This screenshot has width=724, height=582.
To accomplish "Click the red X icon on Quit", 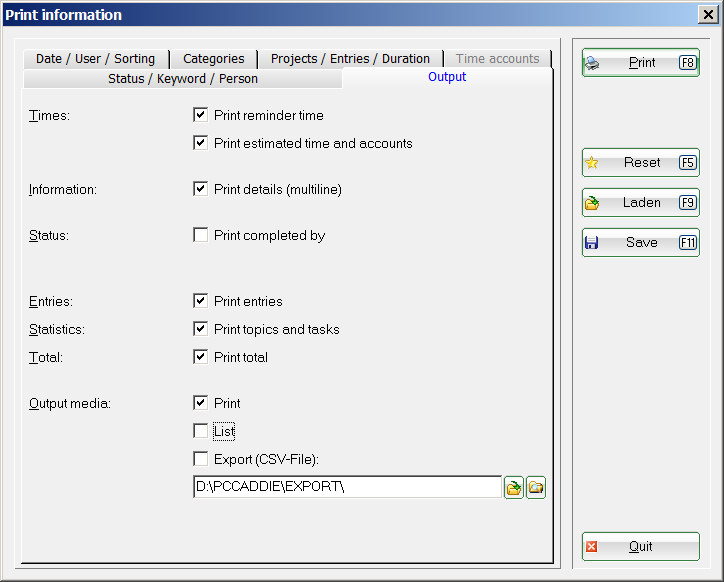I will (x=591, y=547).
